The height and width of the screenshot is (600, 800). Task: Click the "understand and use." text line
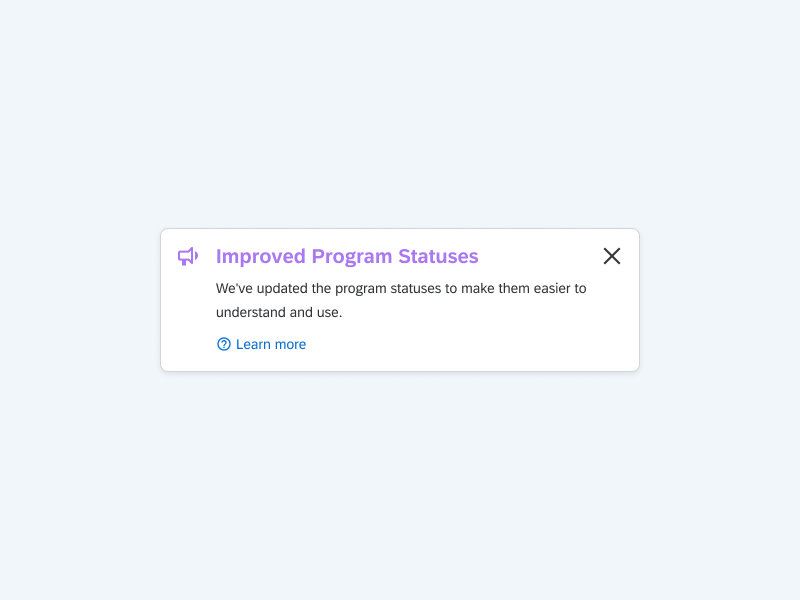pyautogui.click(x=279, y=312)
